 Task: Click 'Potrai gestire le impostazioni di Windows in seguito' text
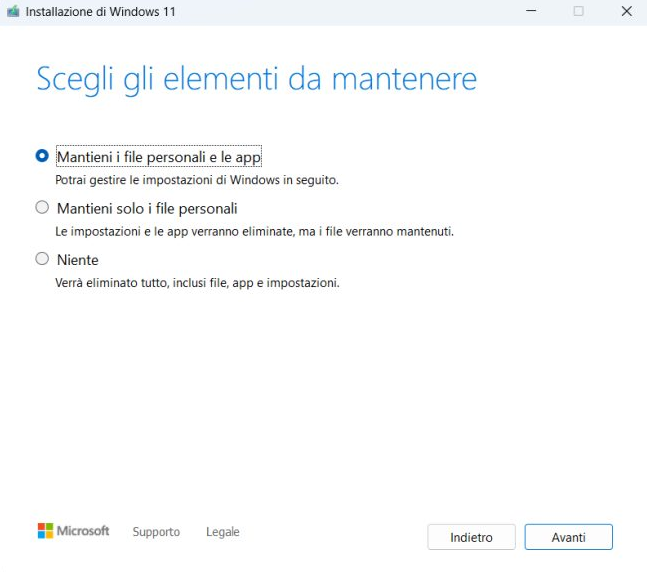pos(197,180)
